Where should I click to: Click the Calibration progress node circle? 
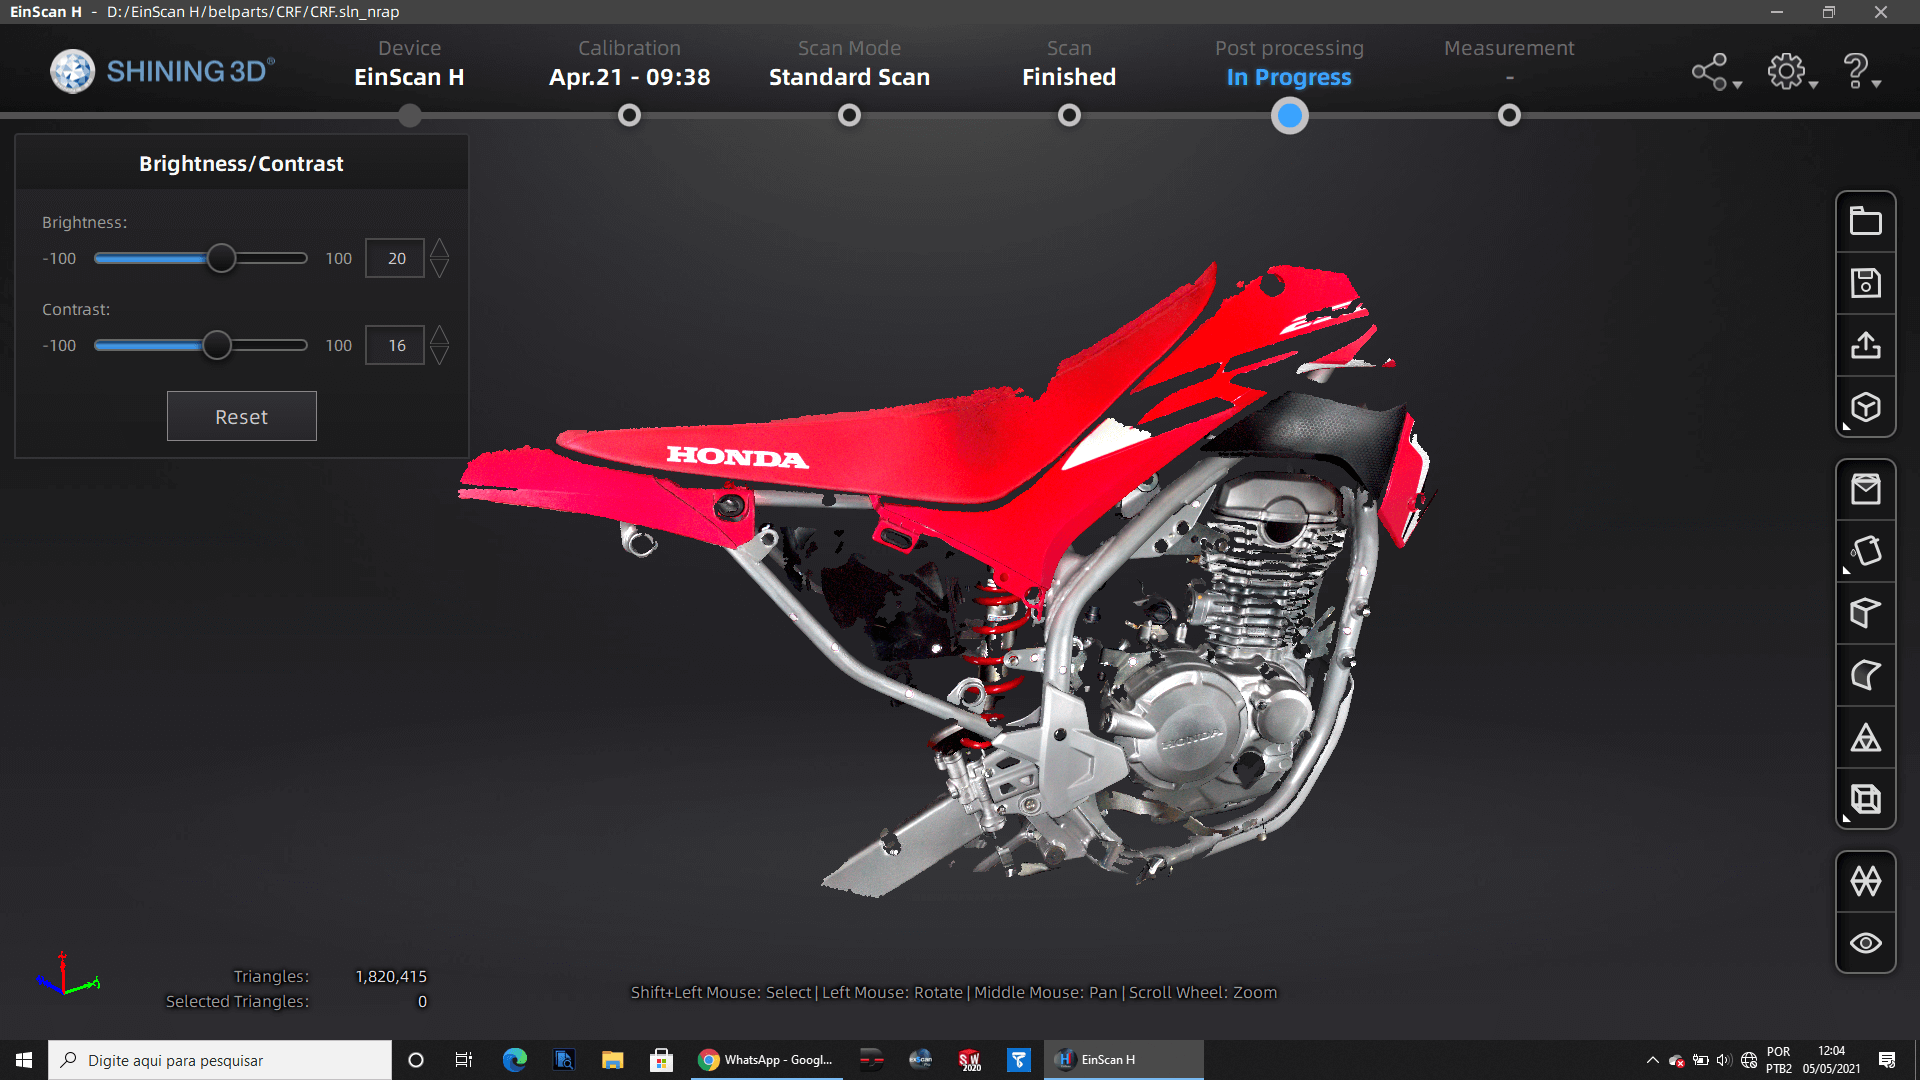click(629, 116)
